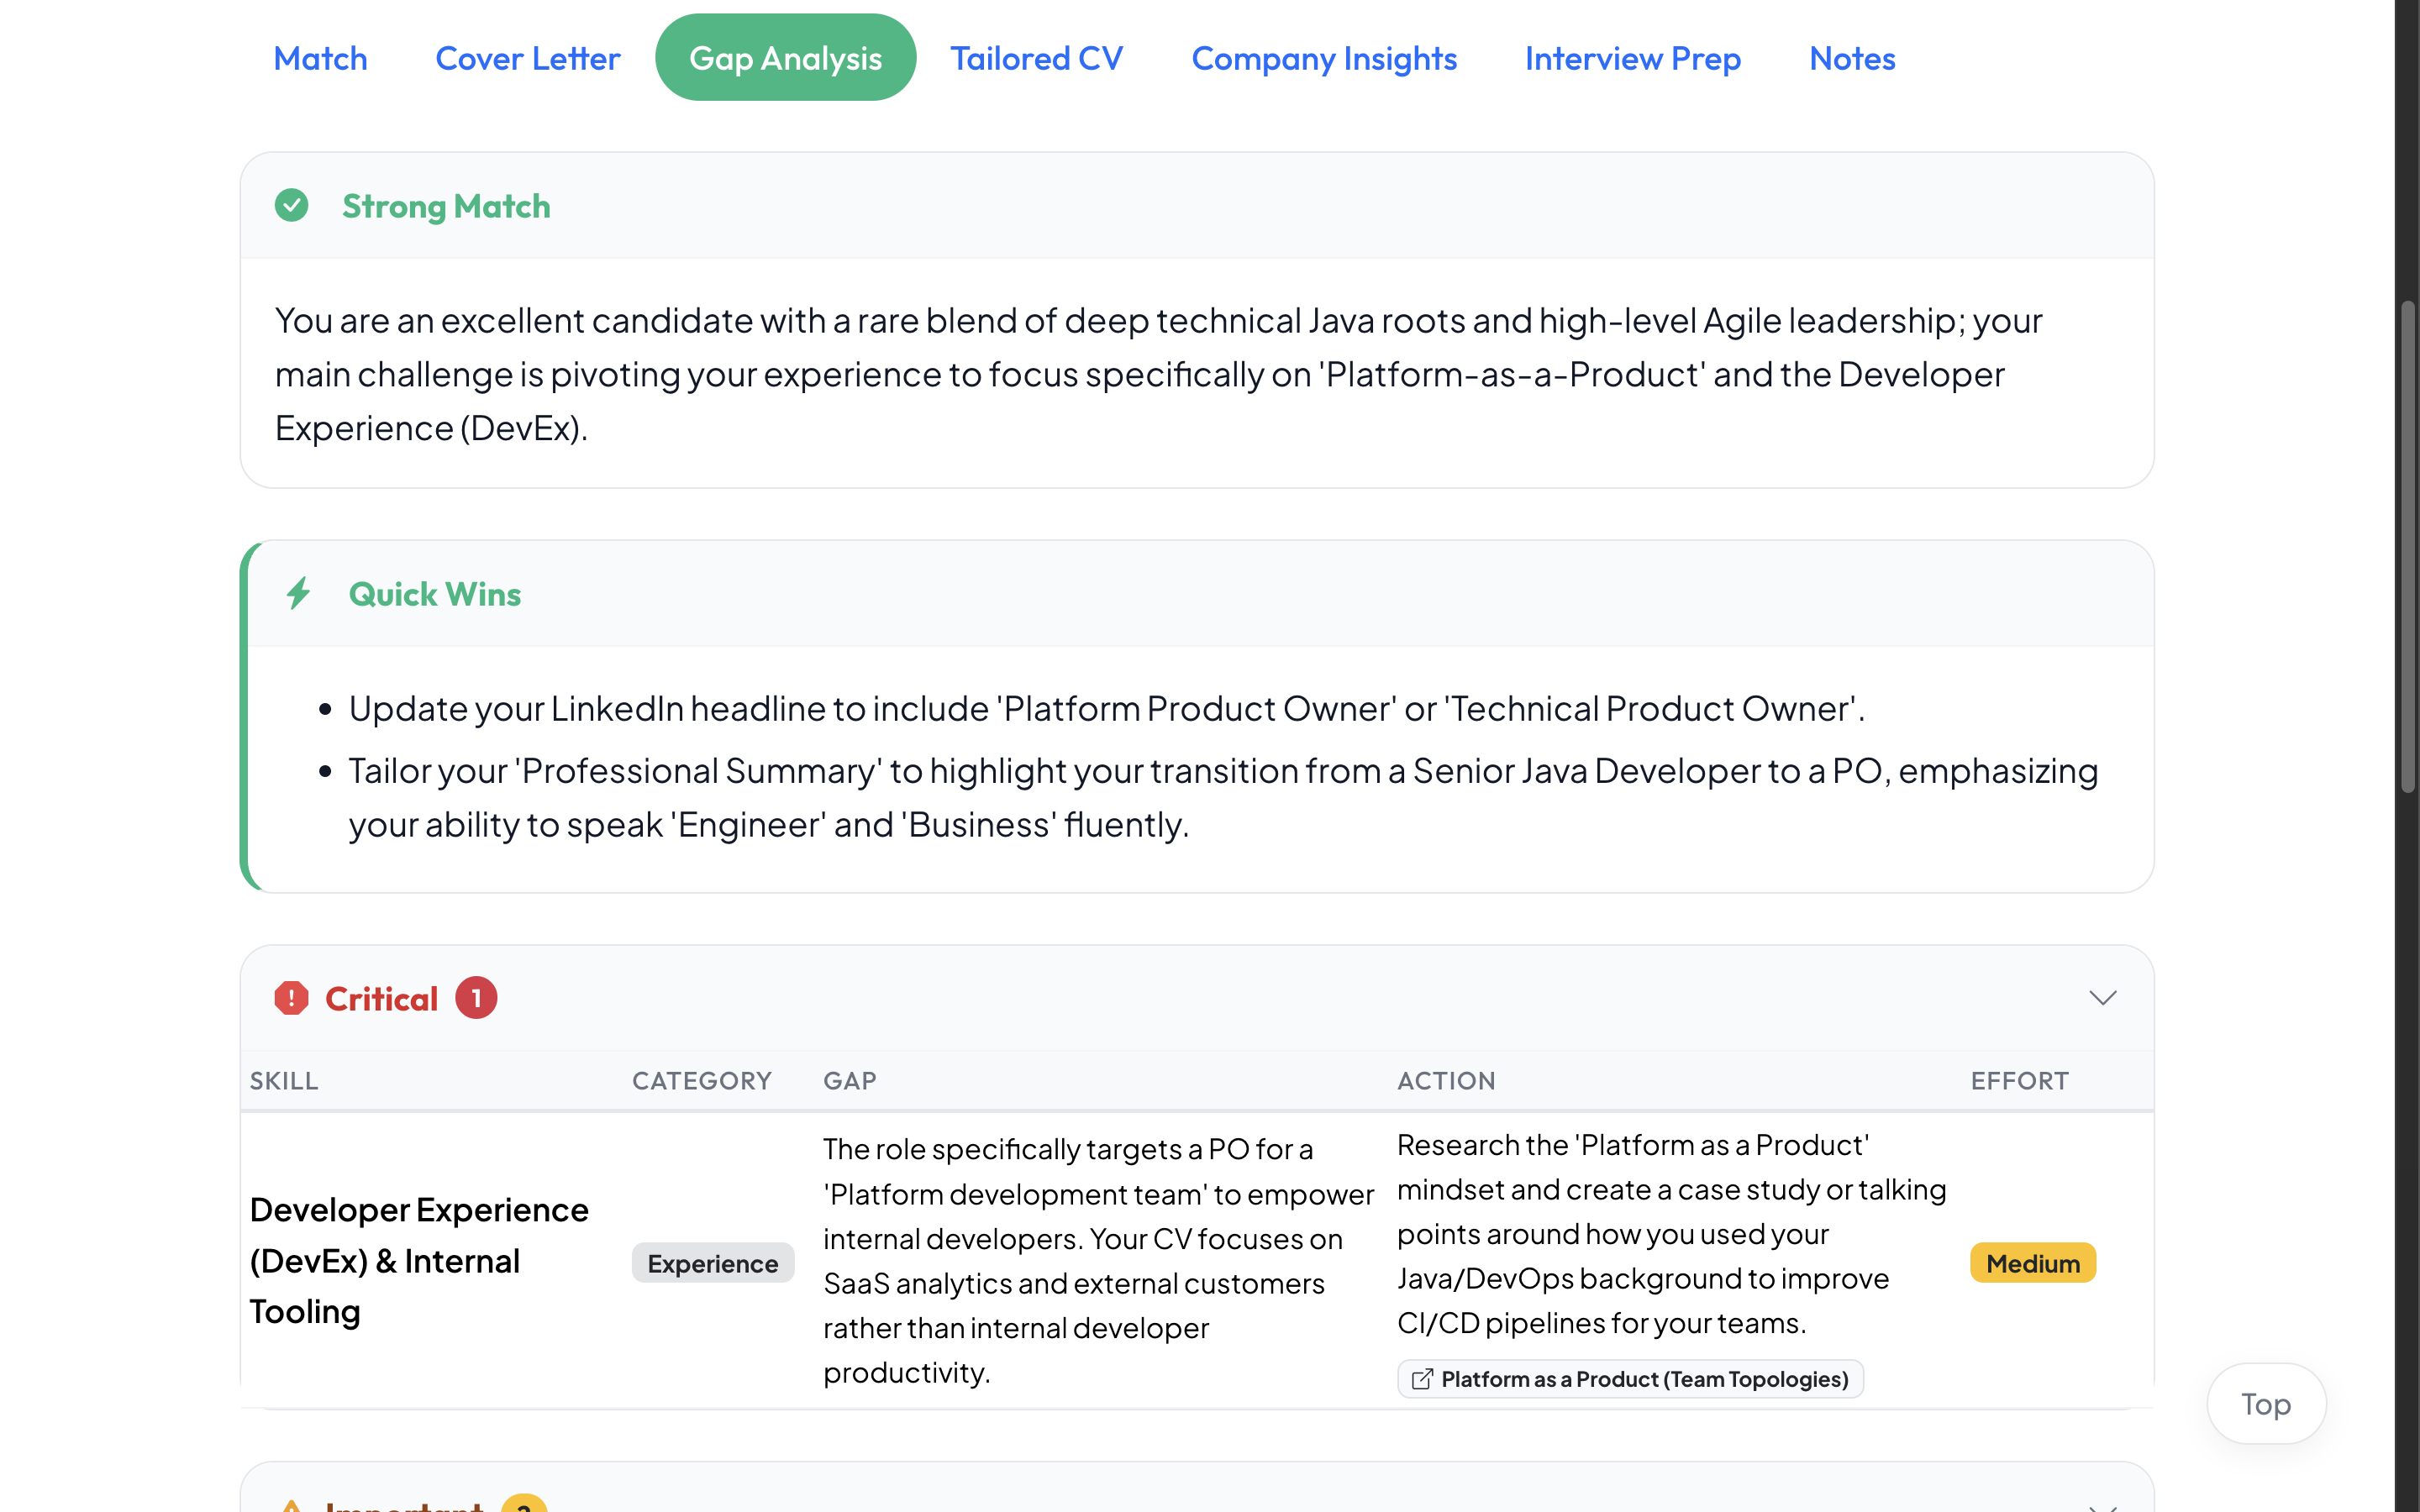This screenshot has height=1512, width=2420.
Task: Open Platform as a Product (Team Topologies) link
Action: (x=1643, y=1379)
